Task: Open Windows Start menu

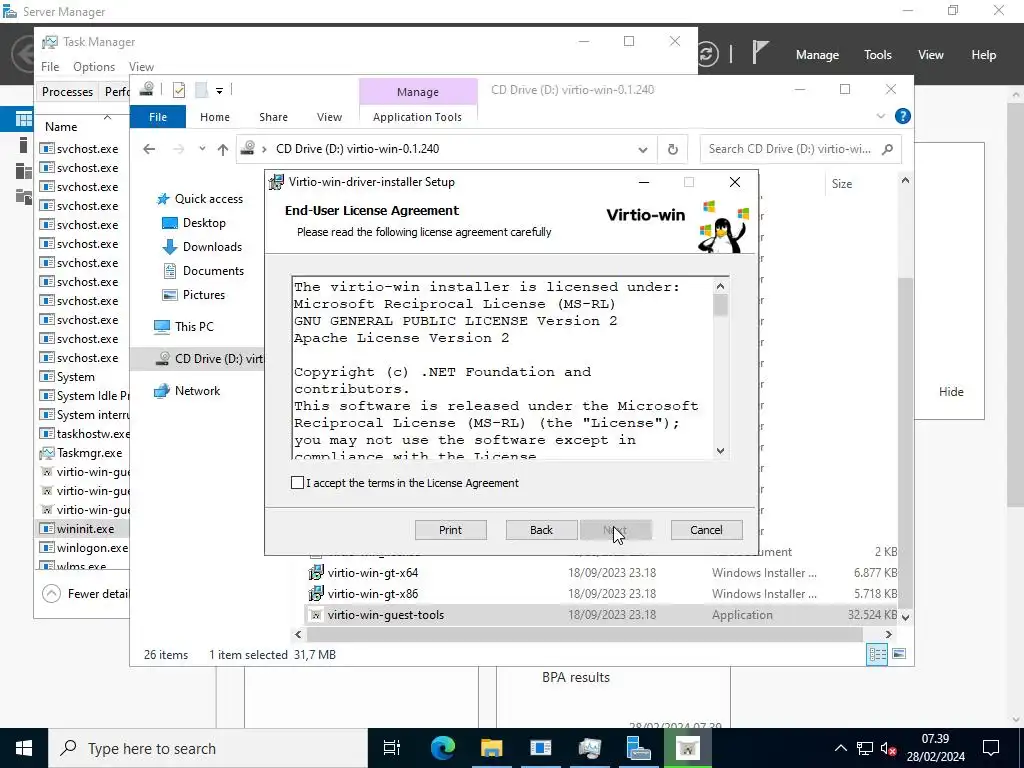Action: click(24, 748)
